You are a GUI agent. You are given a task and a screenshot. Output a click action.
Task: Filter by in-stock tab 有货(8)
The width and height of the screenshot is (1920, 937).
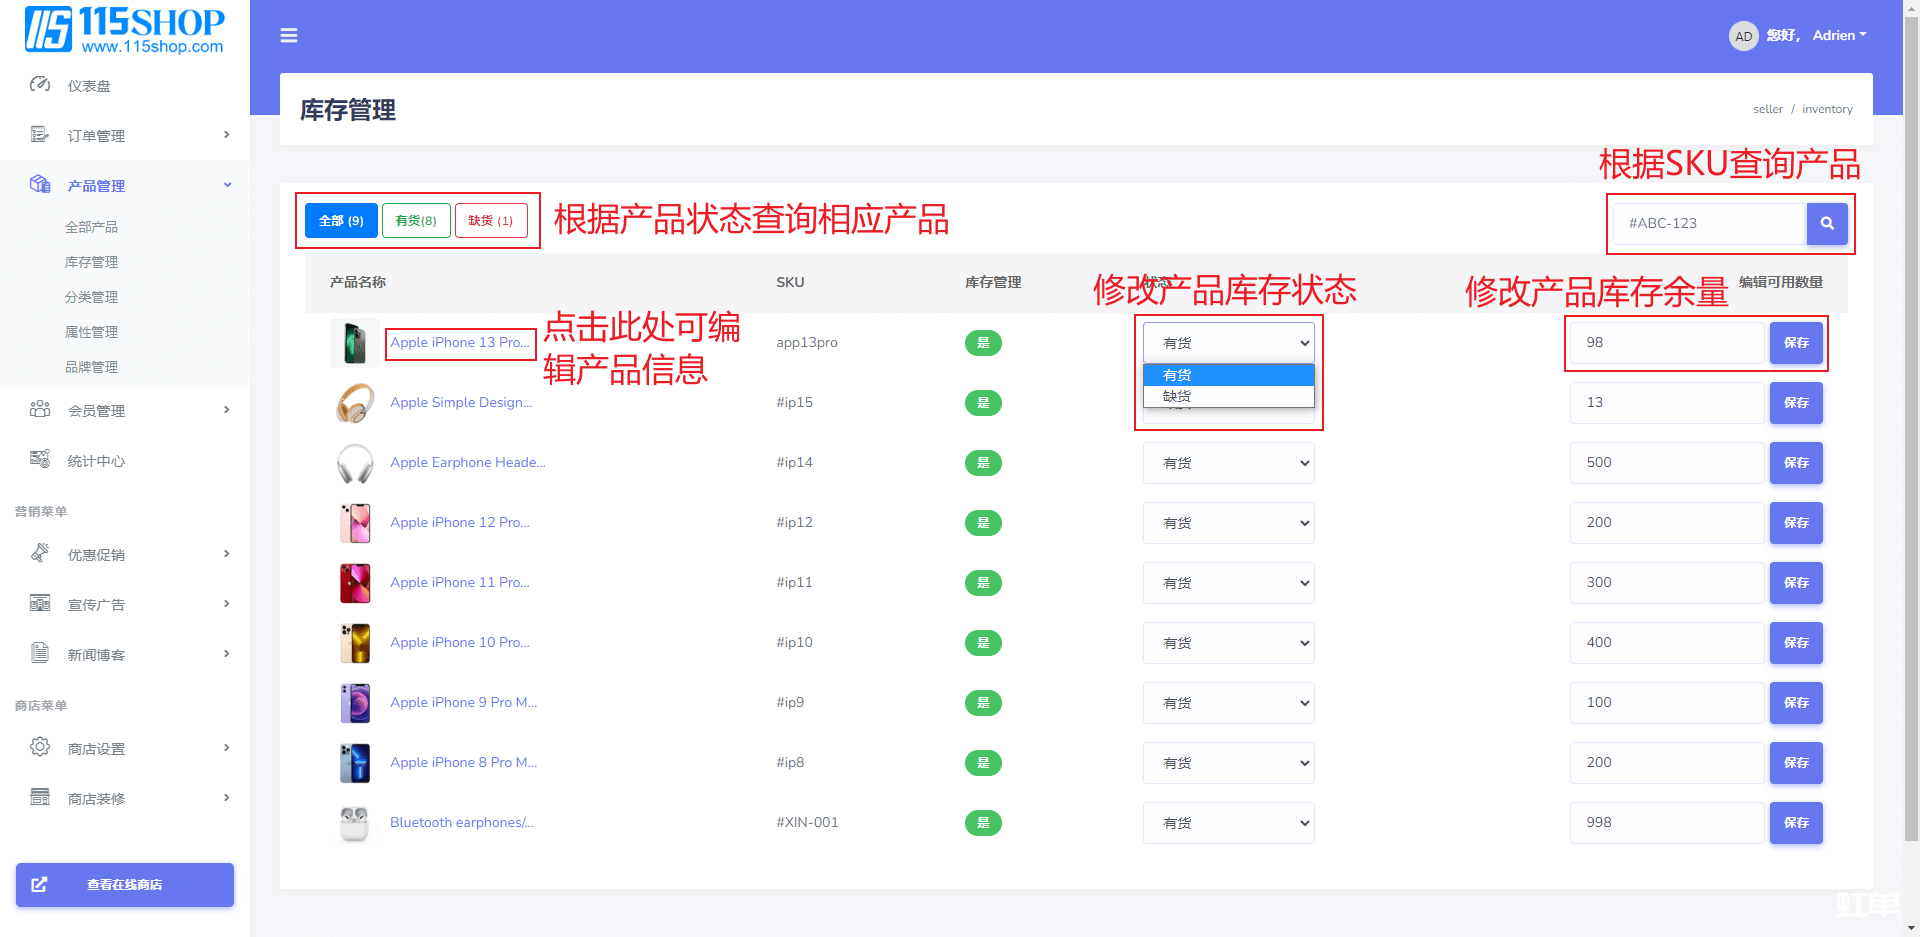coord(416,220)
